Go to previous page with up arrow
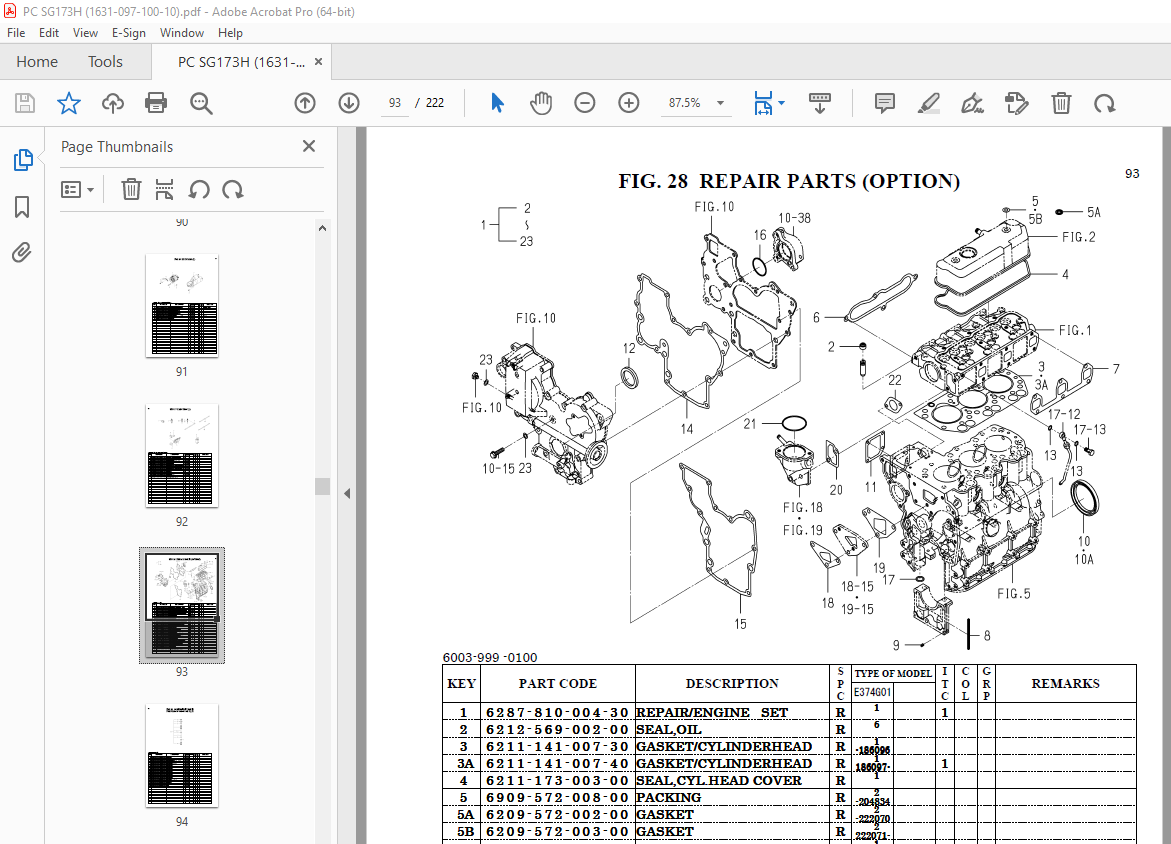1171x844 pixels. 305,103
